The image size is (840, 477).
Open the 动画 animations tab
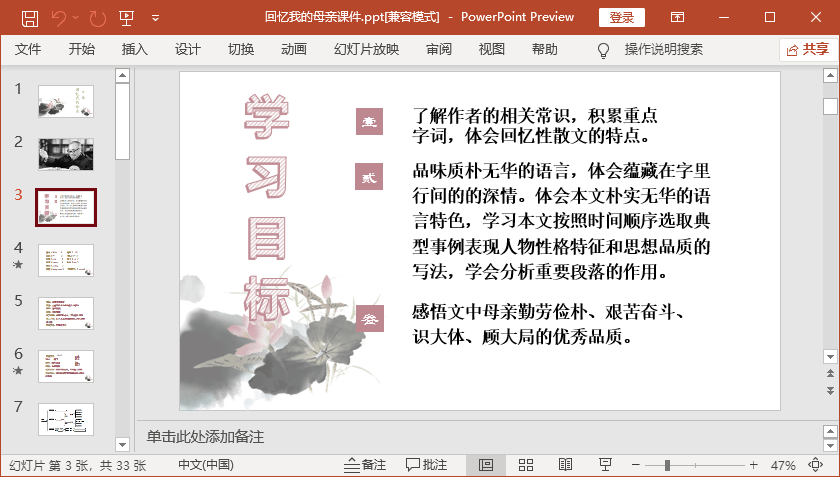click(294, 49)
